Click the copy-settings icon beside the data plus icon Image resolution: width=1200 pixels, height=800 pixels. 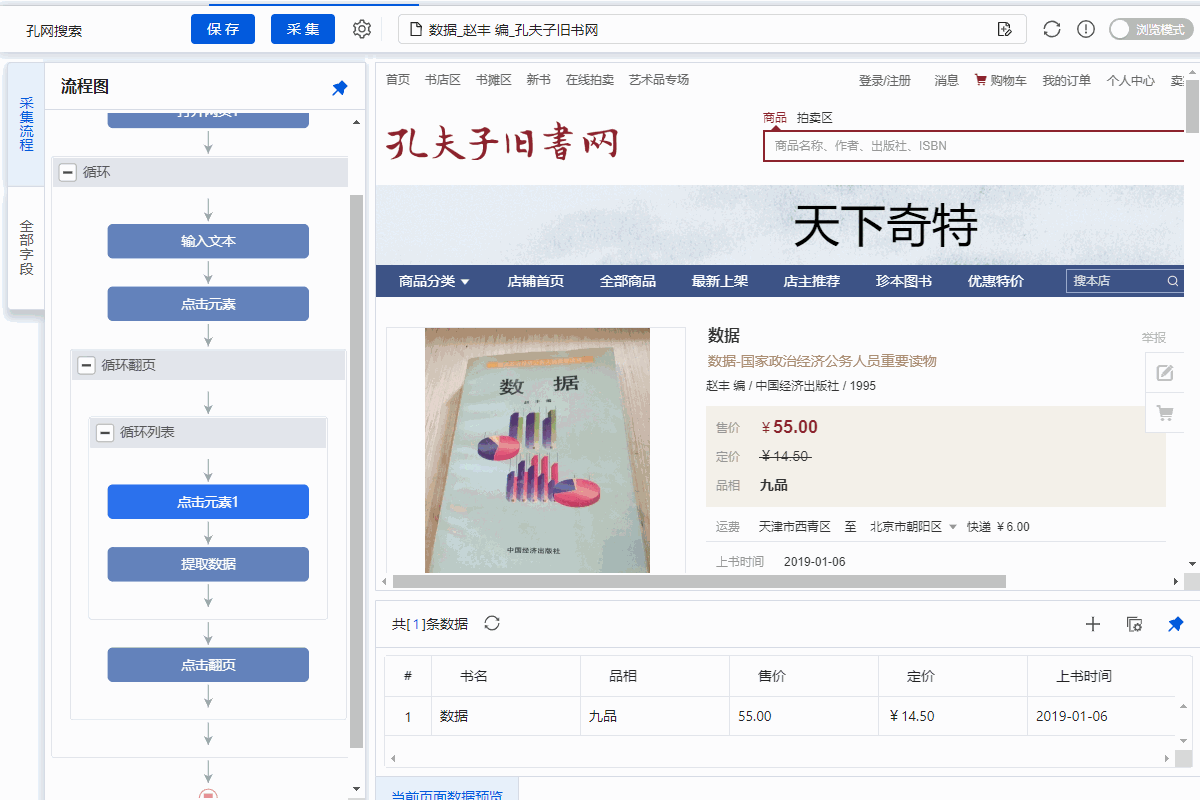(1135, 624)
